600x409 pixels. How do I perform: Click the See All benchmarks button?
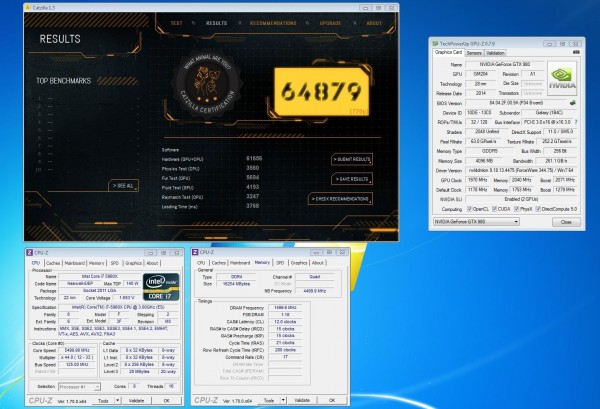coord(122,186)
